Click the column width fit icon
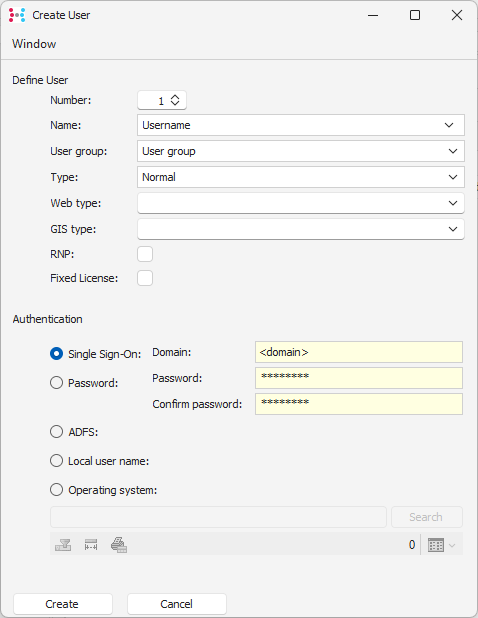Image resolution: width=478 pixels, height=618 pixels. [91, 545]
